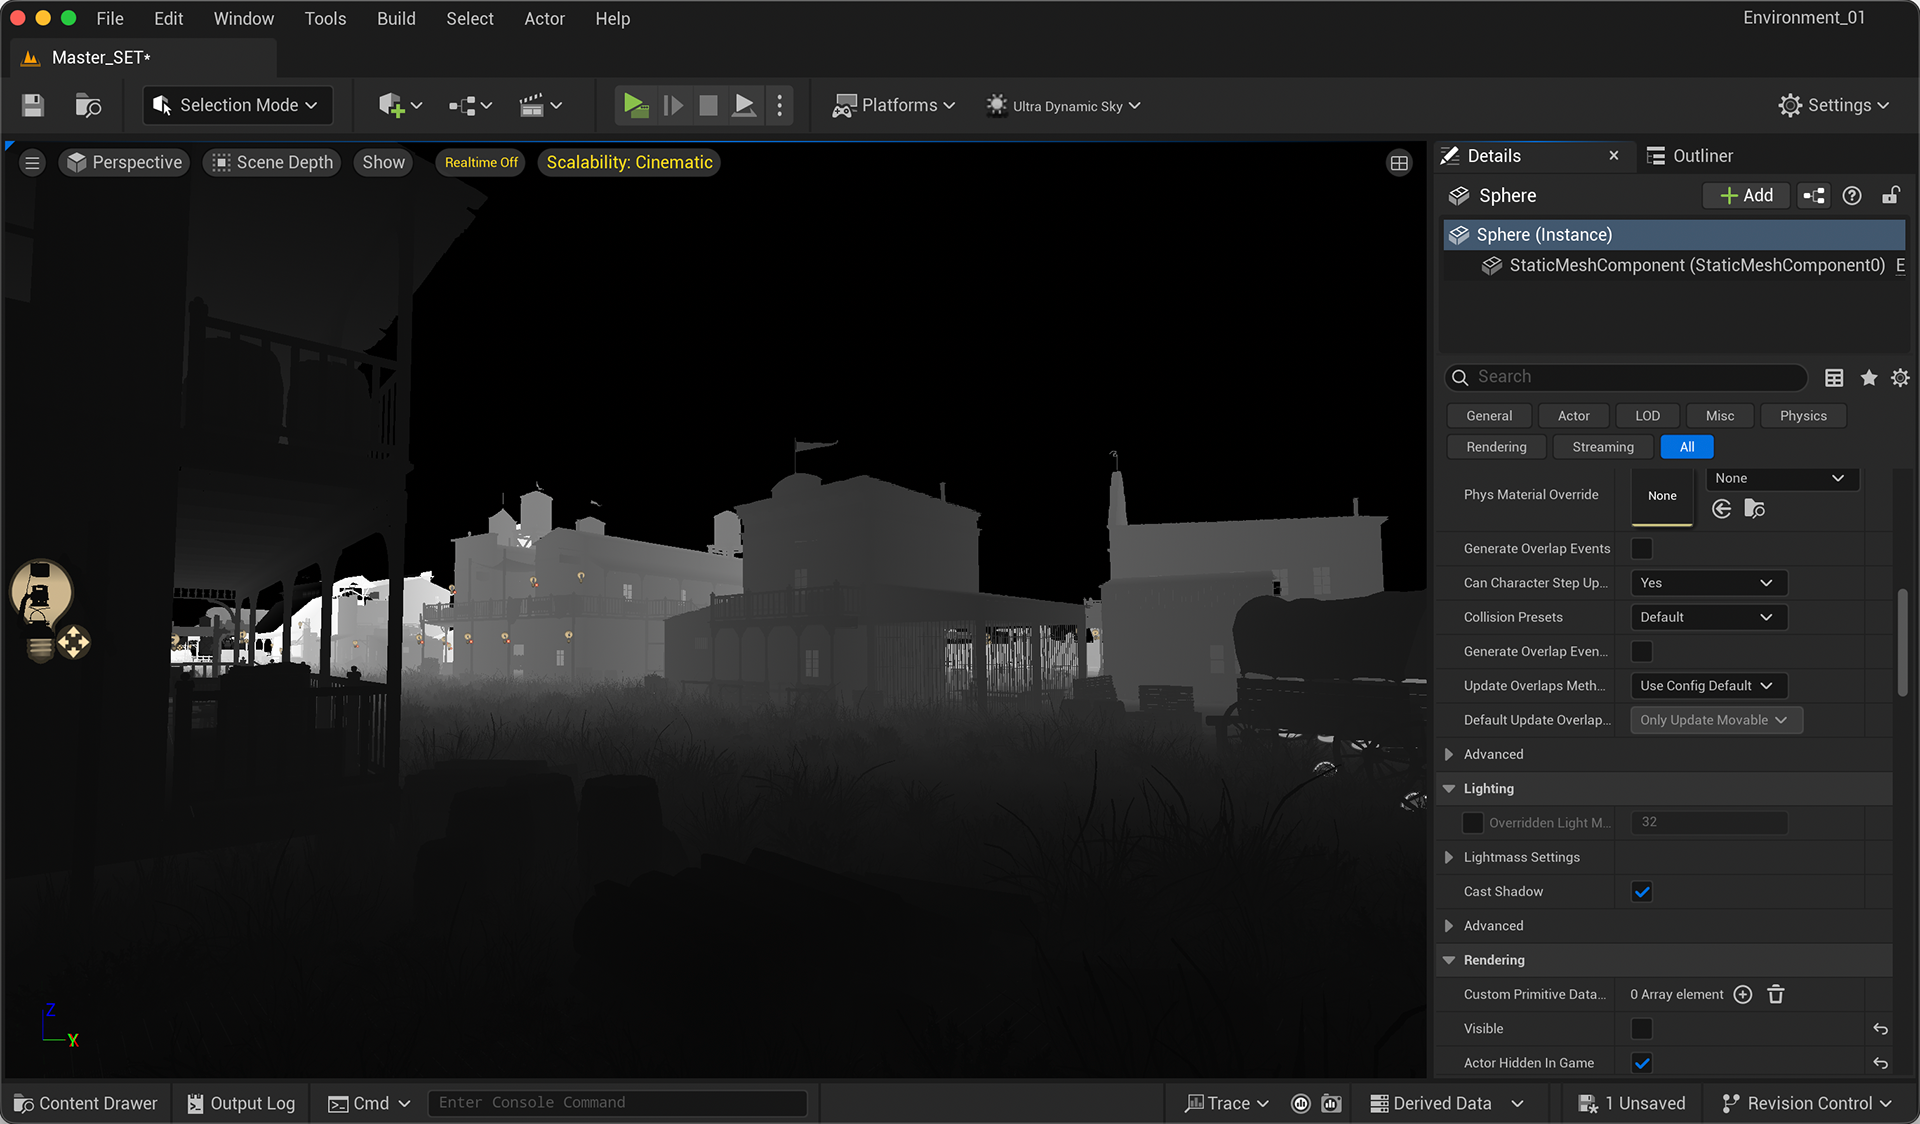Click the Play in editor button
The width and height of the screenshot is (1920, 1124).
pyautogui.click(x=635, y=105)
